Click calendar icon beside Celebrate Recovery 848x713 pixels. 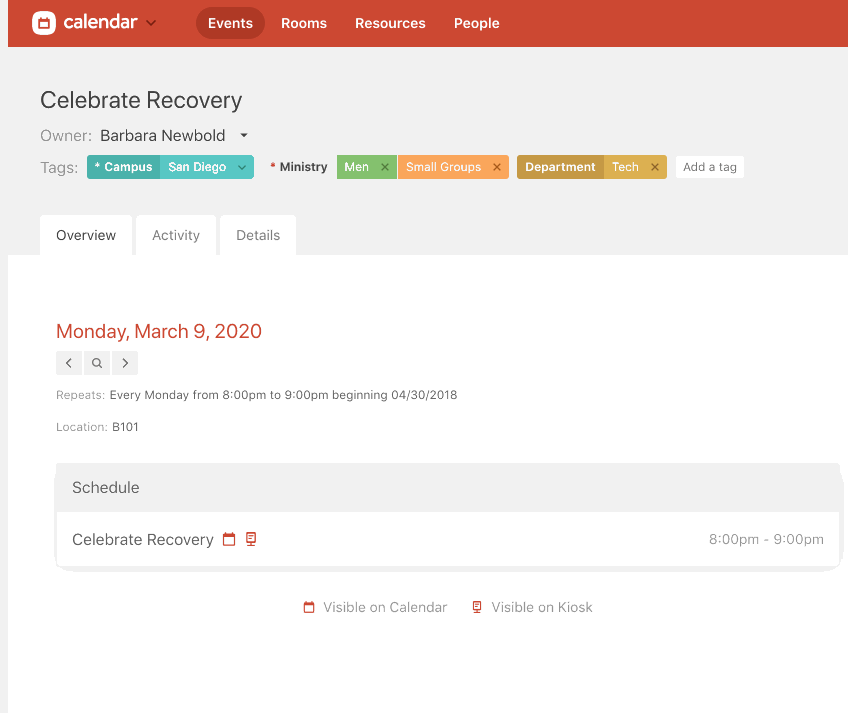coord(229,539)
